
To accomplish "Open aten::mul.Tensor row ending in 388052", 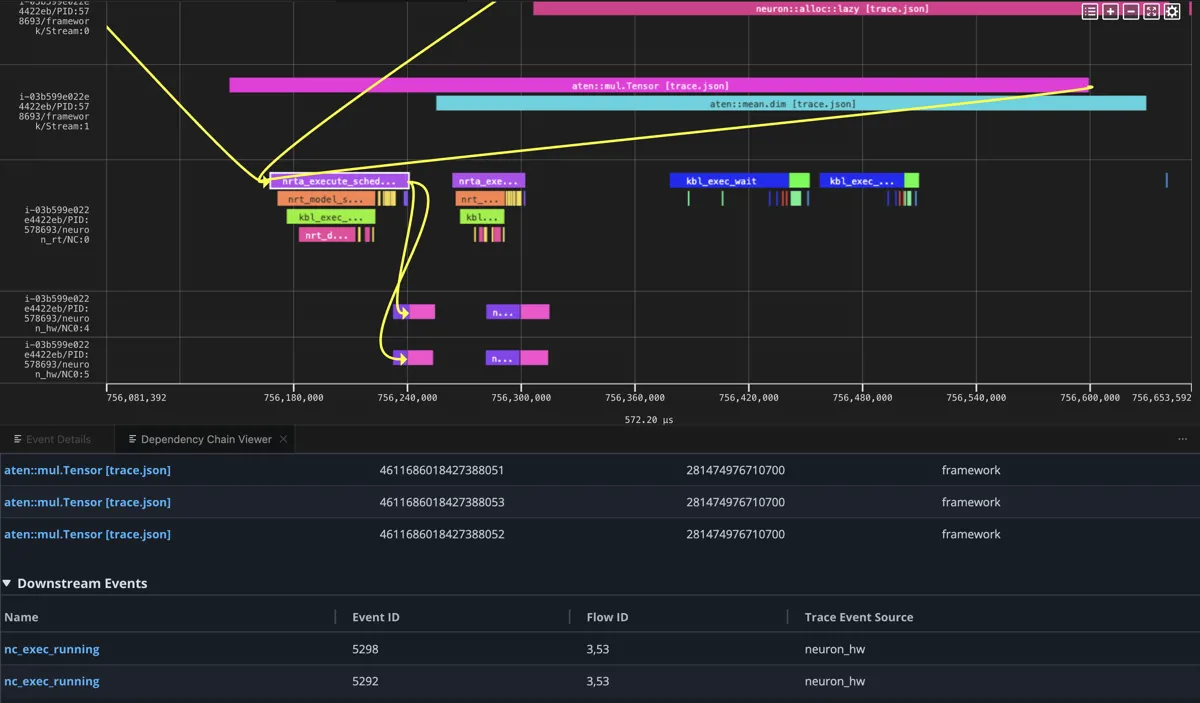I will point(87,534).
